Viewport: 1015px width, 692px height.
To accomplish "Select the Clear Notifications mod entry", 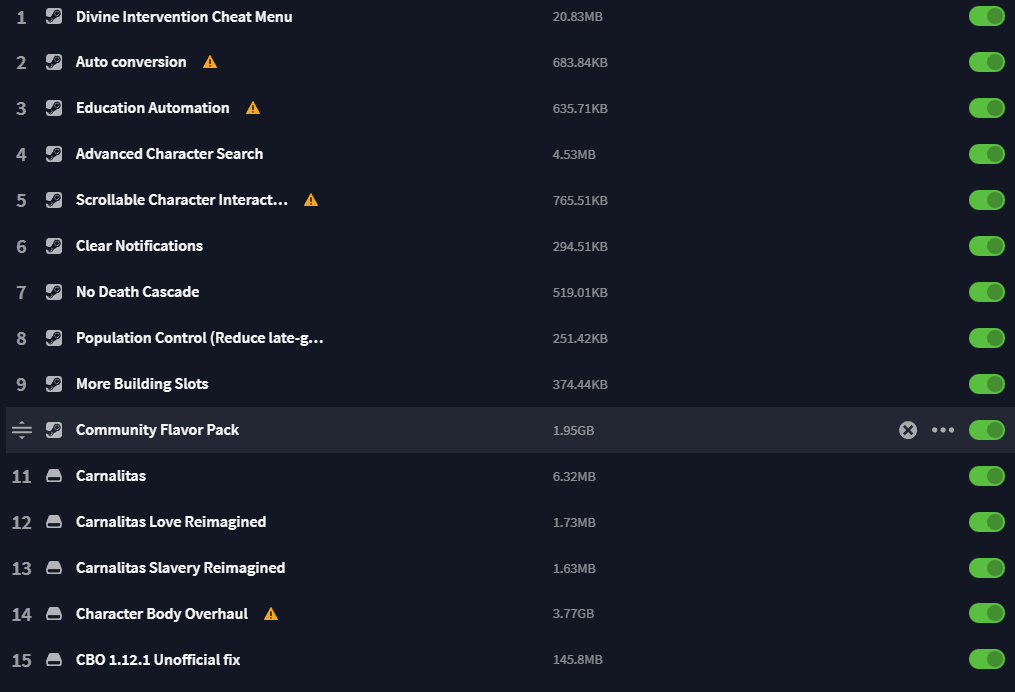I will pyautogui.click(x=139, y=246).
